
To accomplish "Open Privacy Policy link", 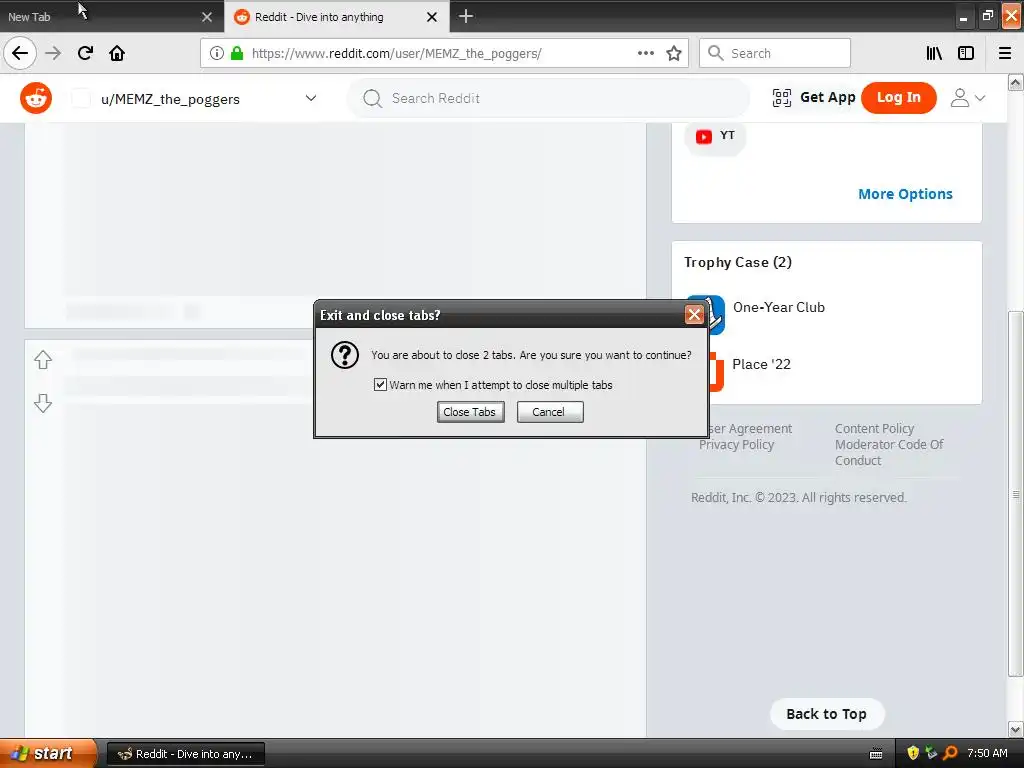I will [737, 445].
